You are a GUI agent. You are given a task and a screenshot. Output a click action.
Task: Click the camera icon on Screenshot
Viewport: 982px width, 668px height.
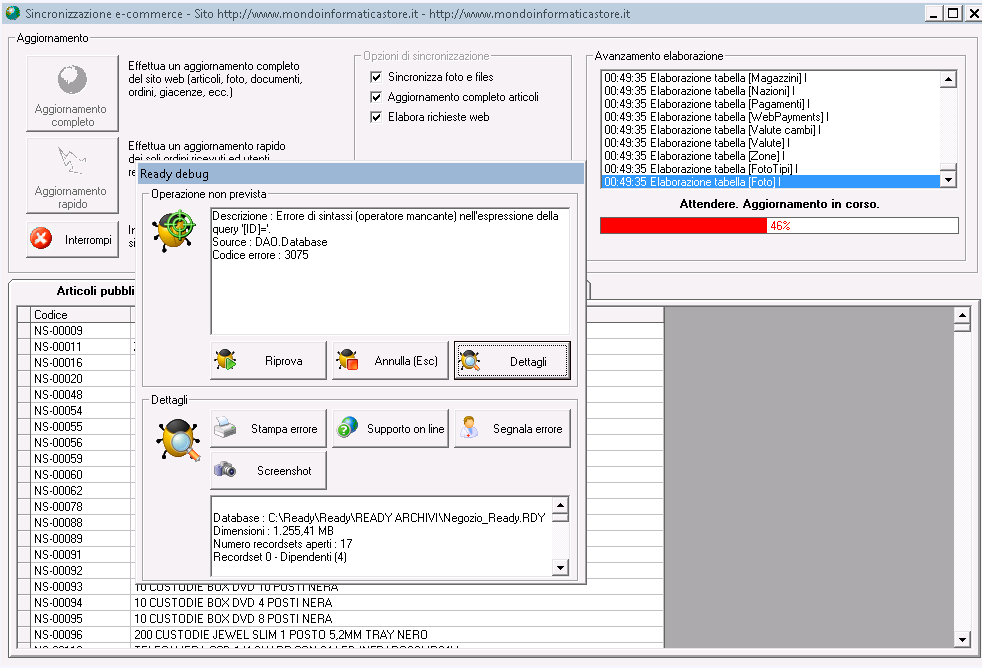coord(225,470)
